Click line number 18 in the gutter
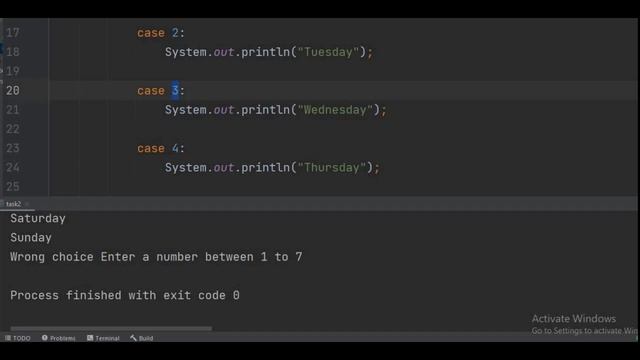This screenshot has width=640, height=360. pyautogui.click(x=13, y=52)
